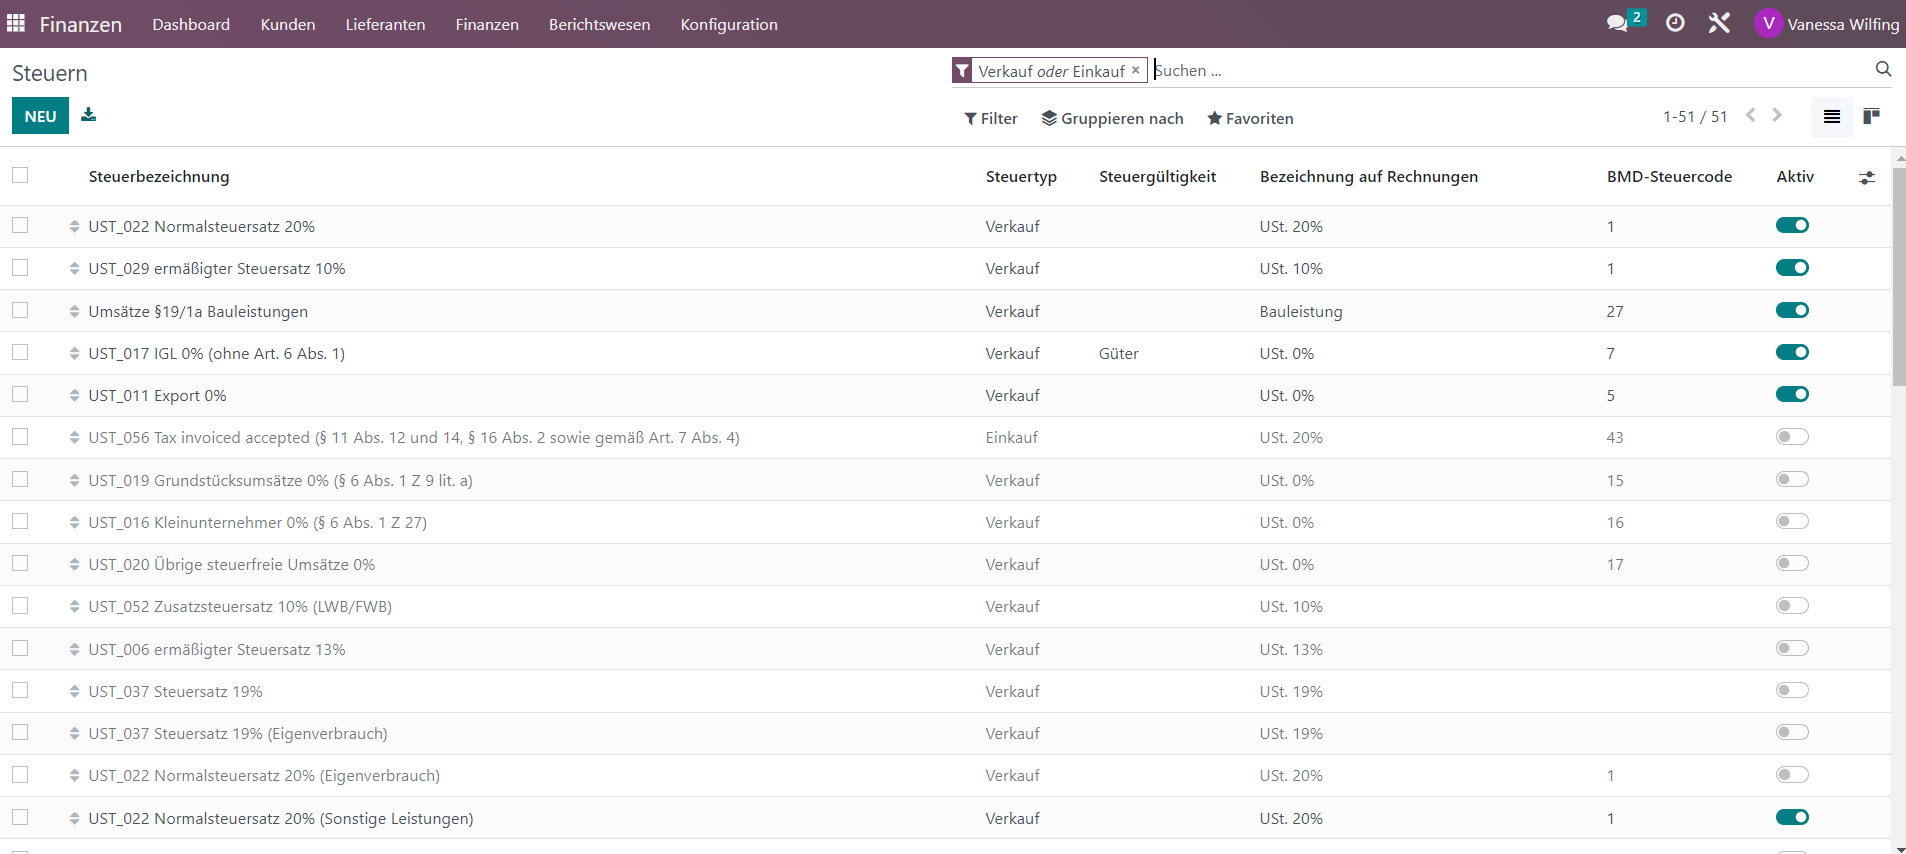The image size is (1906, 854).
Task: Switch to kanban view icon
Action: coord(1871,117)
